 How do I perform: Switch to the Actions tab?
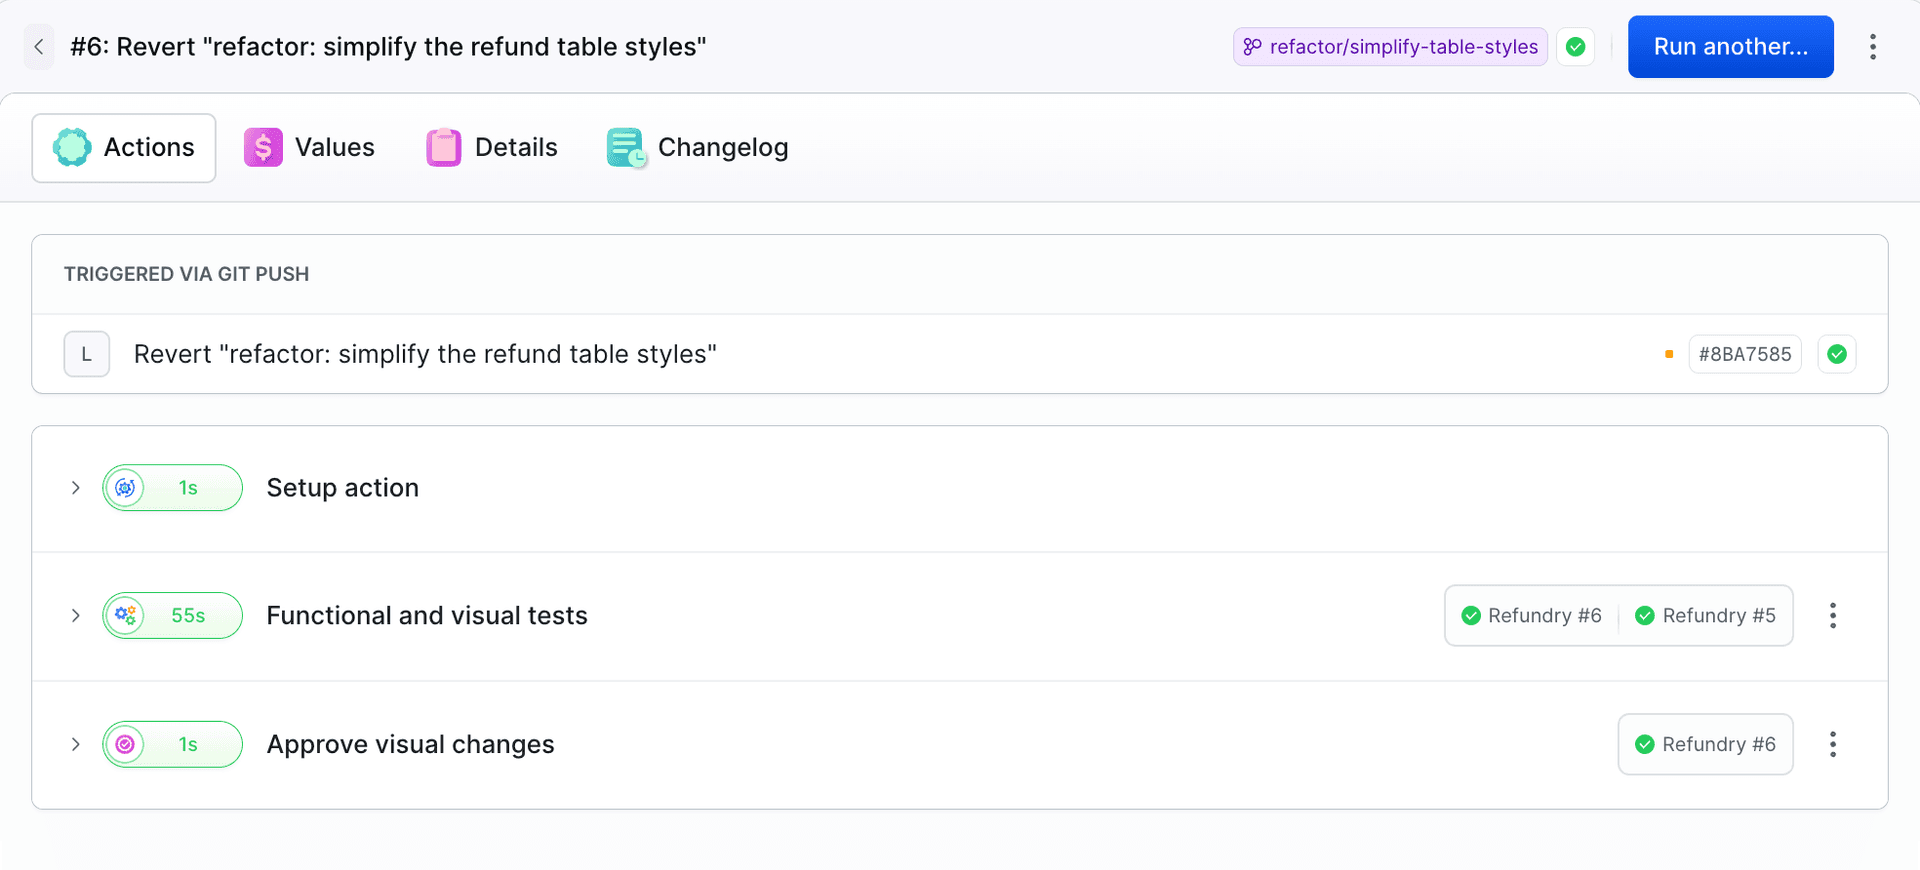[x=124, y=148]
